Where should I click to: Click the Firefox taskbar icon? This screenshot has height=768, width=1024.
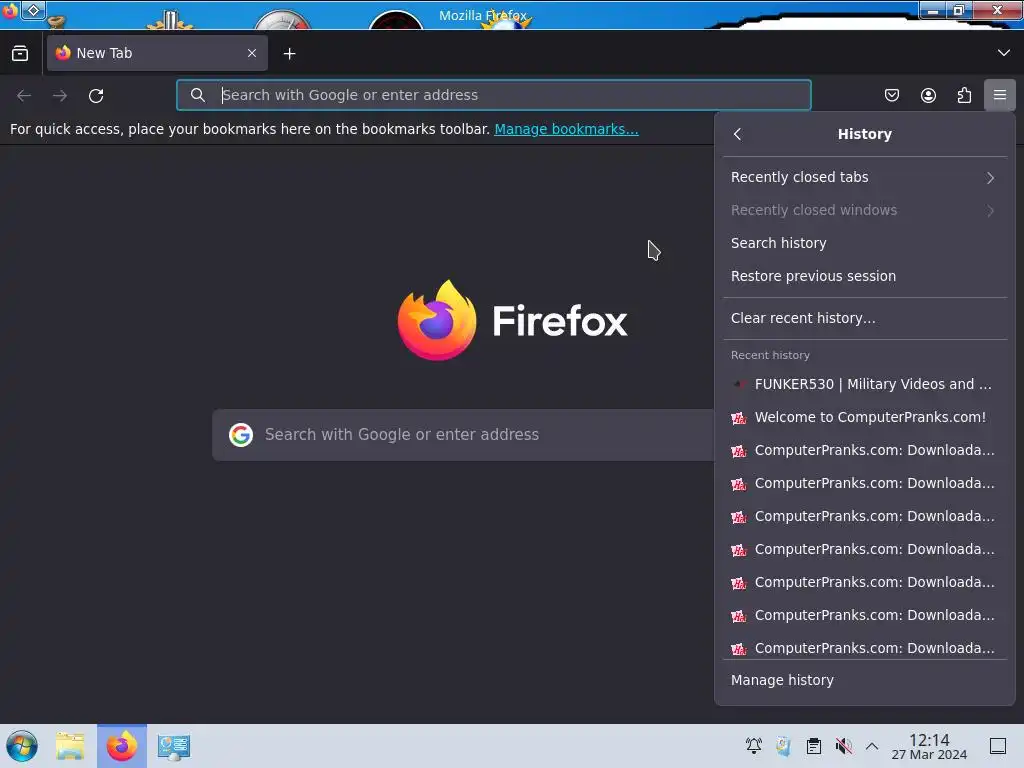[122, 746]
